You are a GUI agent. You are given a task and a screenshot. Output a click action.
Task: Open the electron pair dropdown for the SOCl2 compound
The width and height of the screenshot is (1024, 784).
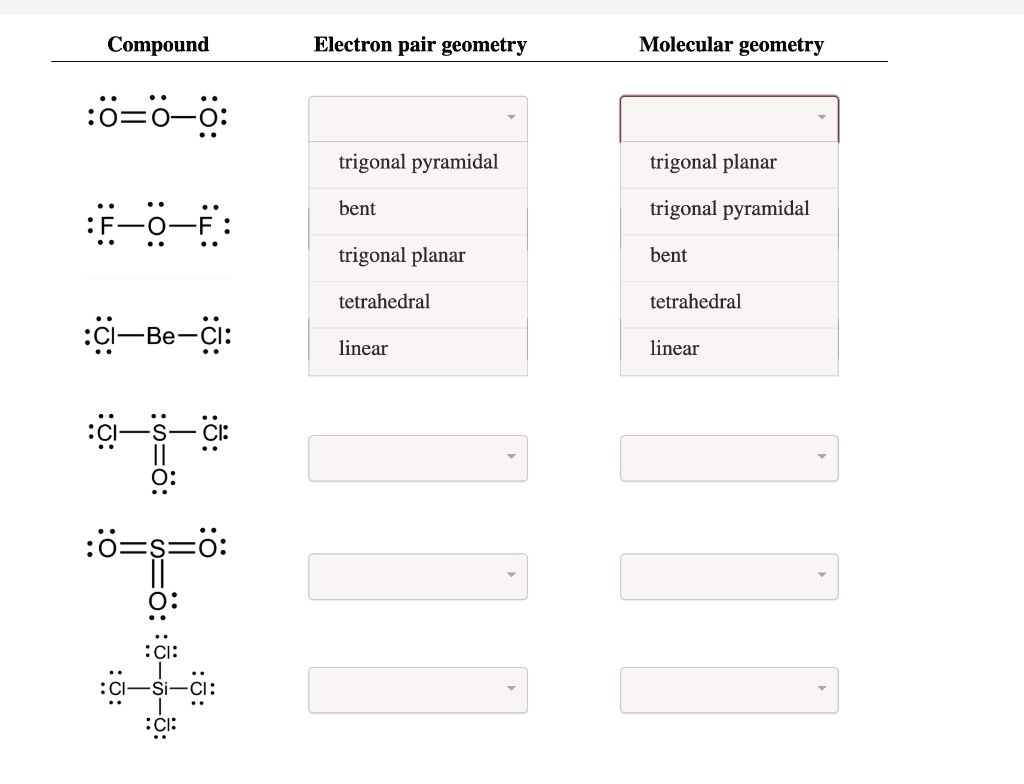tap(418, 458)
